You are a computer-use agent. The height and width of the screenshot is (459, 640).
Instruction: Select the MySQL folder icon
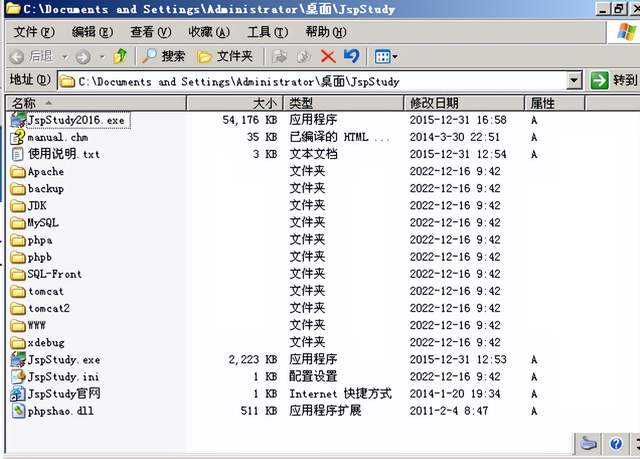coord(18,223)
